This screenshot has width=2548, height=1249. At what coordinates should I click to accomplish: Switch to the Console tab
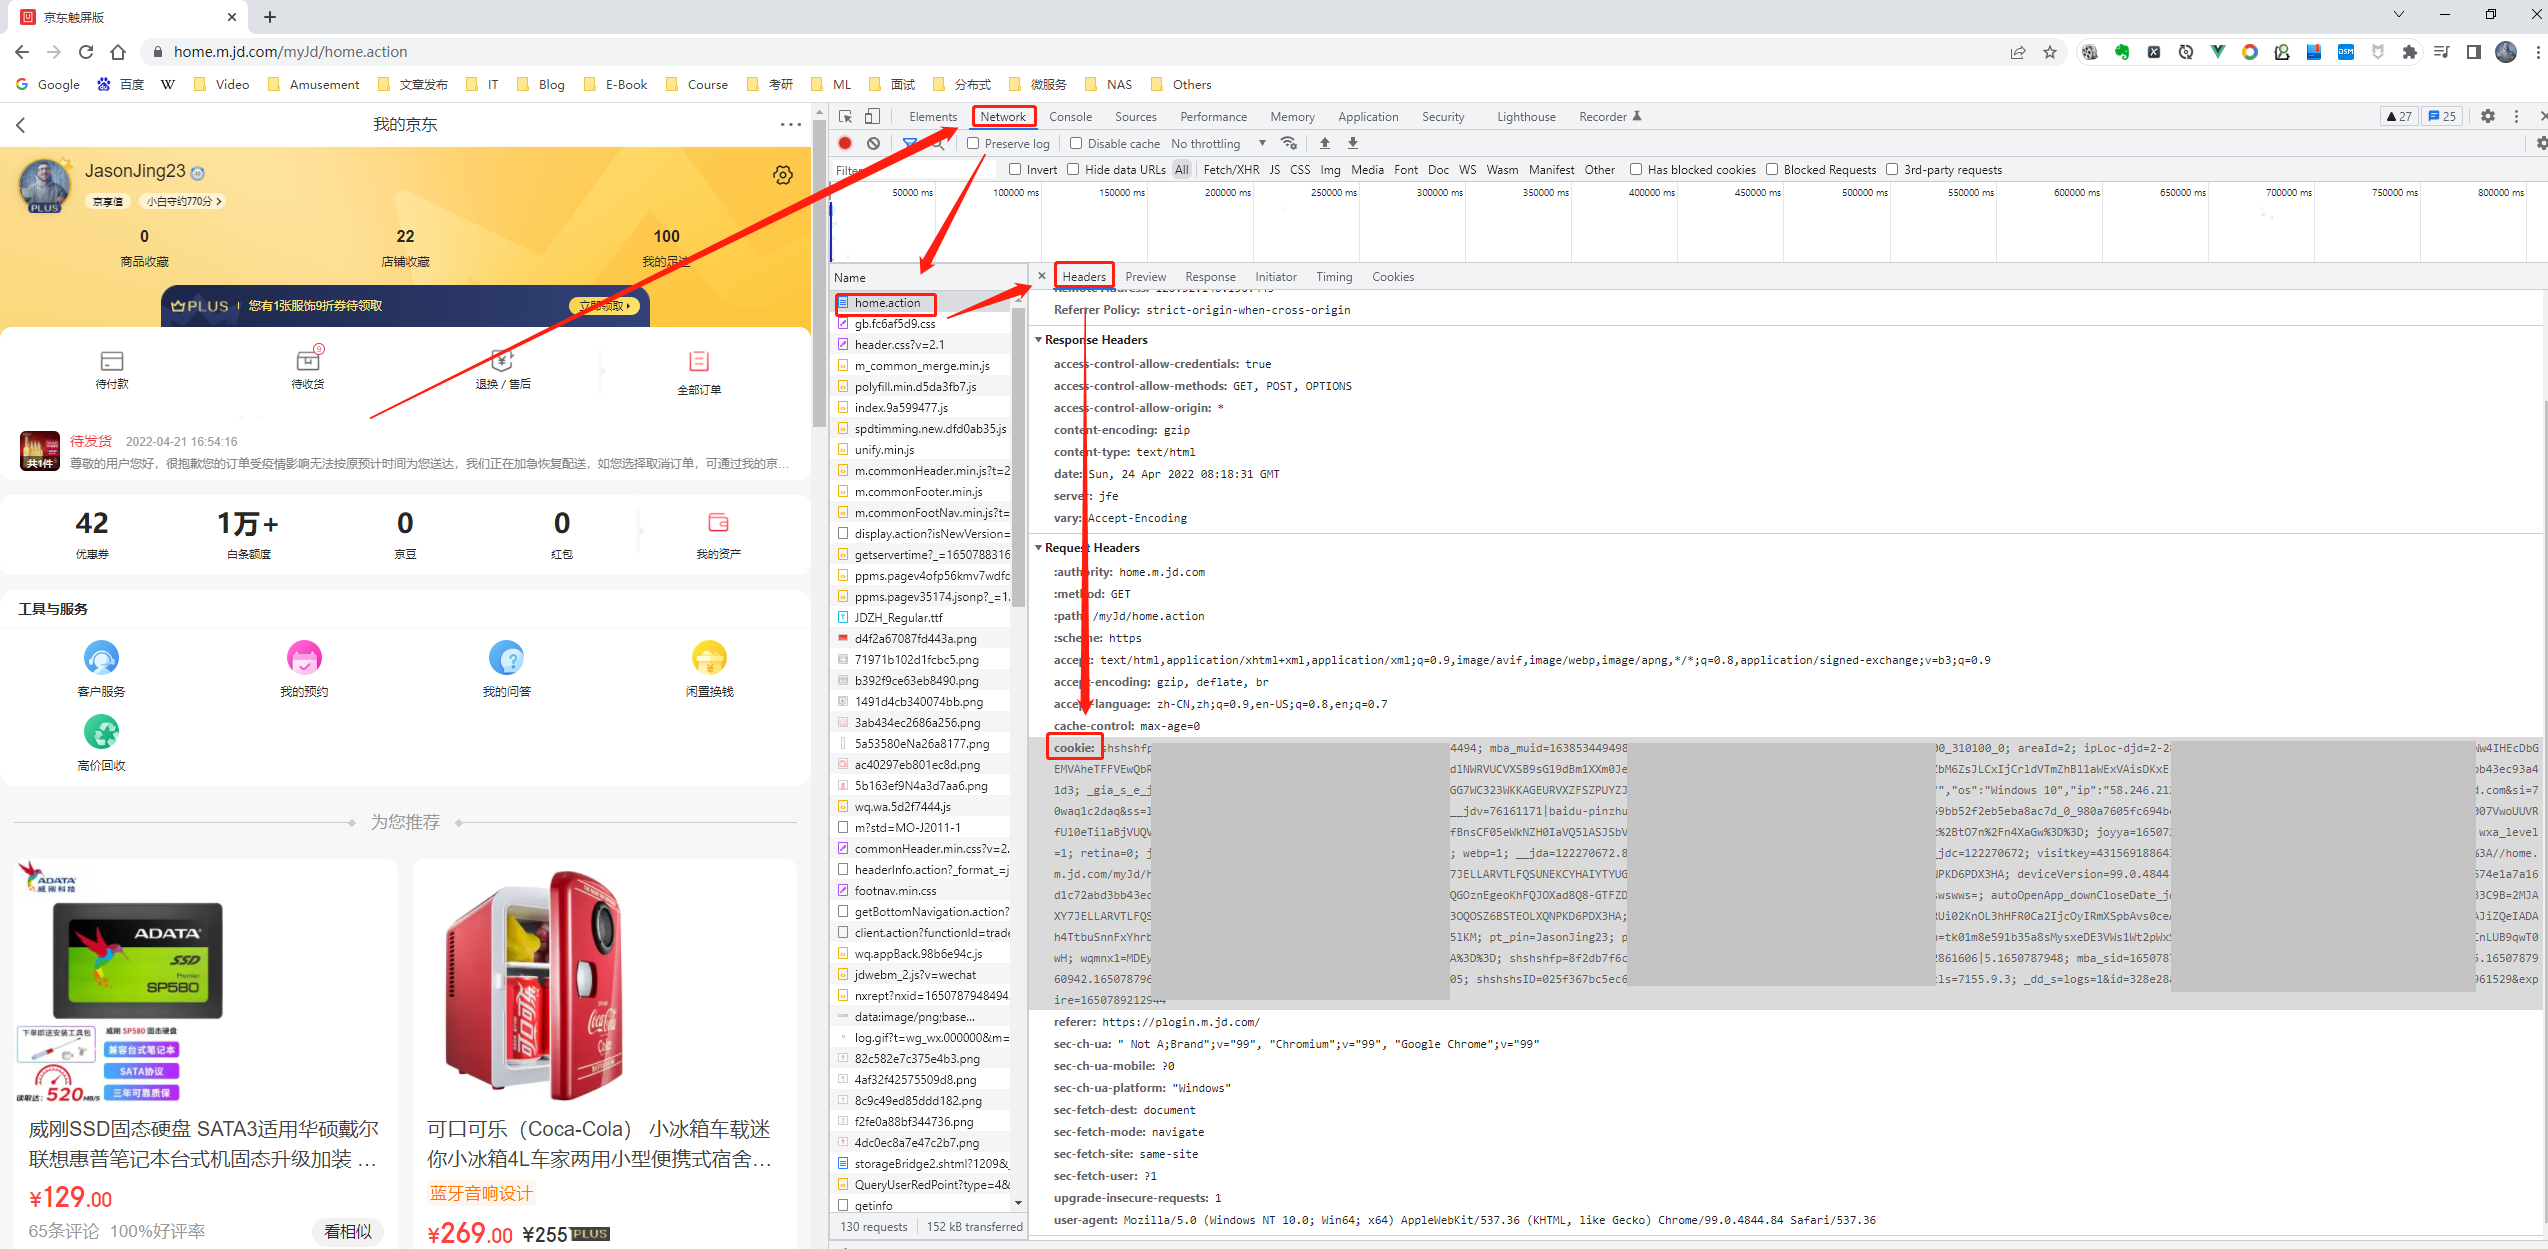click(1070, 116)
